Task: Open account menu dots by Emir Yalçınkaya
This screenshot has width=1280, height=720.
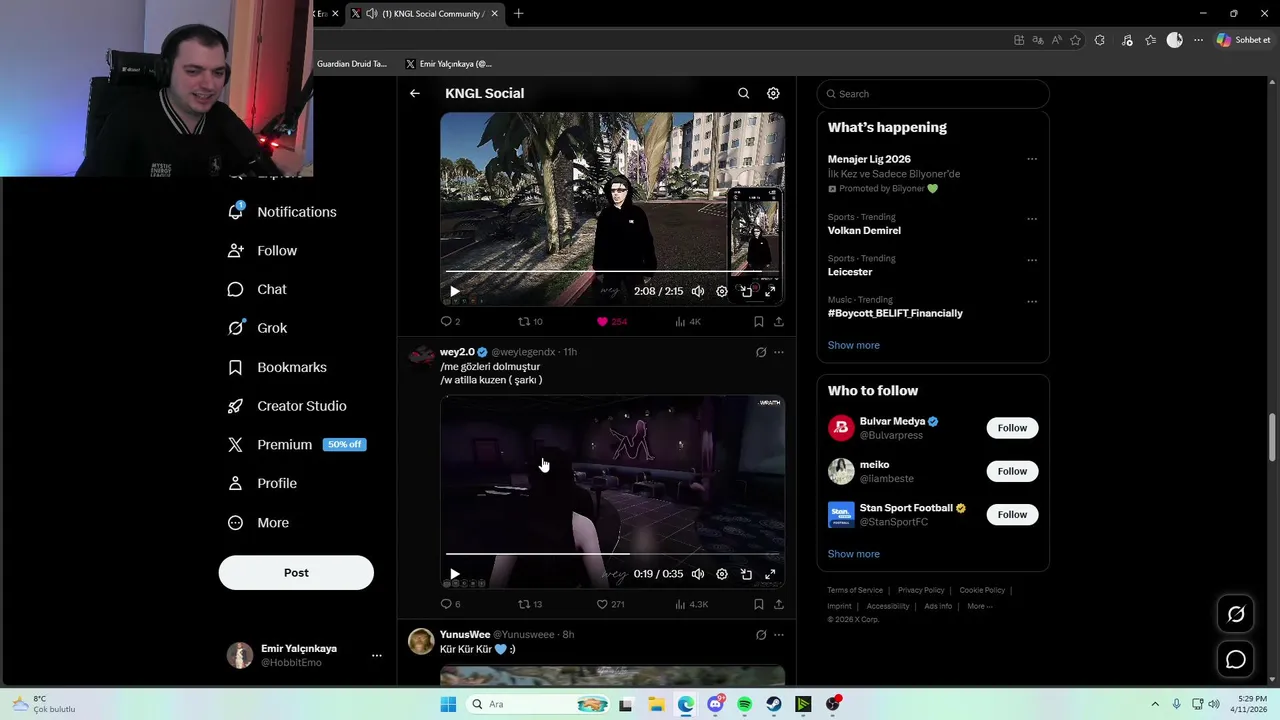Action: pos(377,656)
